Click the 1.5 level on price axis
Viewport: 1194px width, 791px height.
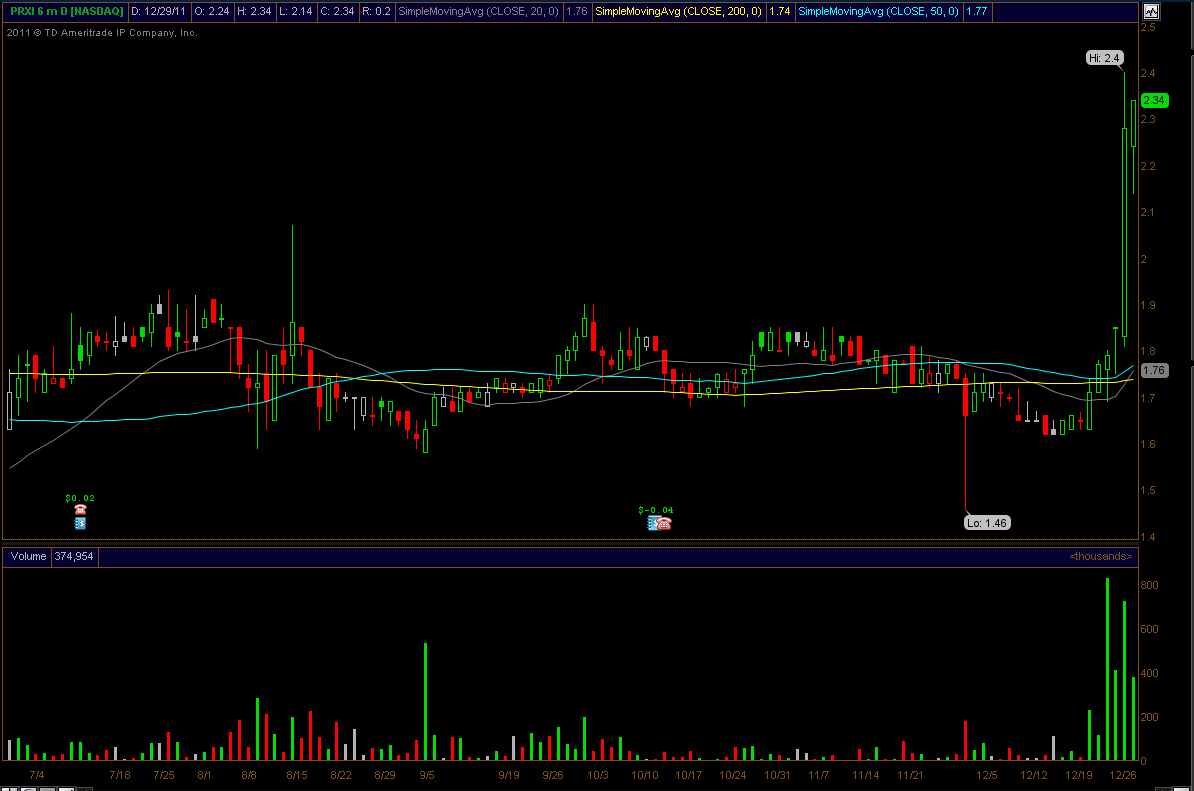coord(1148,490)
